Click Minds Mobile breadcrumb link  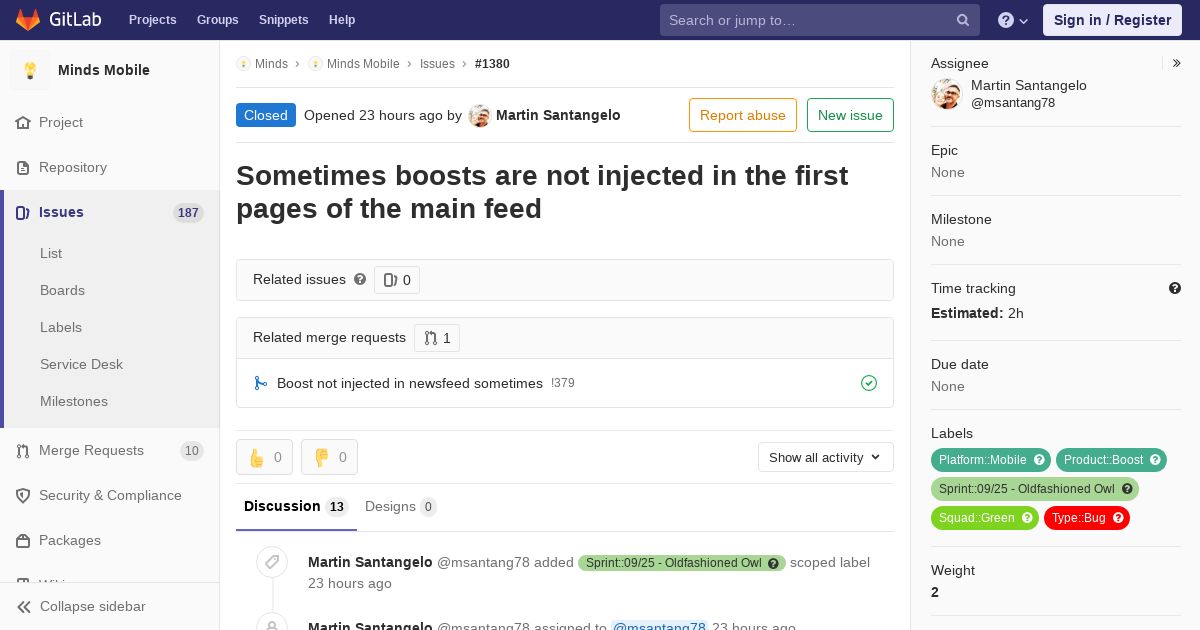(363, 63)
